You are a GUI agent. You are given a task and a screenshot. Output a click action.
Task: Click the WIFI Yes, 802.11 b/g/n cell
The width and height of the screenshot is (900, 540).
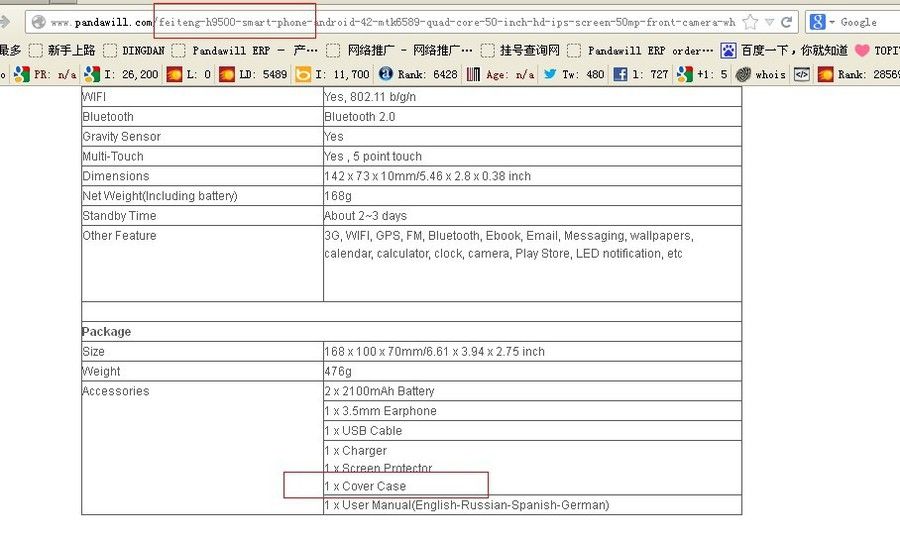tap(532, 97)
